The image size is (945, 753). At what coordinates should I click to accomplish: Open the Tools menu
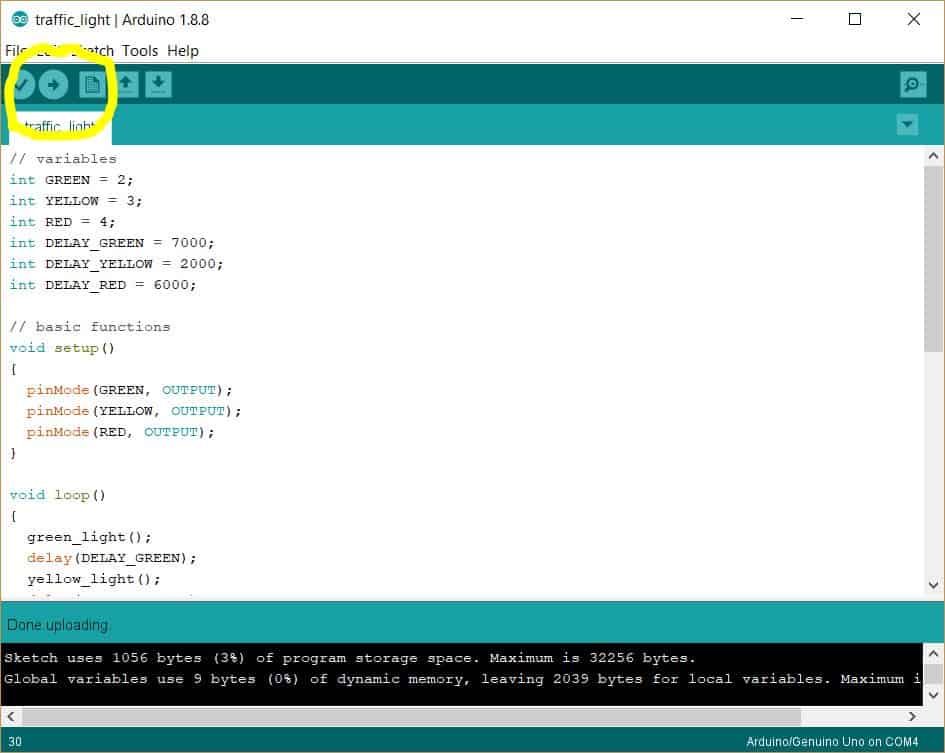pyautogui.click(x=140, y=50)
